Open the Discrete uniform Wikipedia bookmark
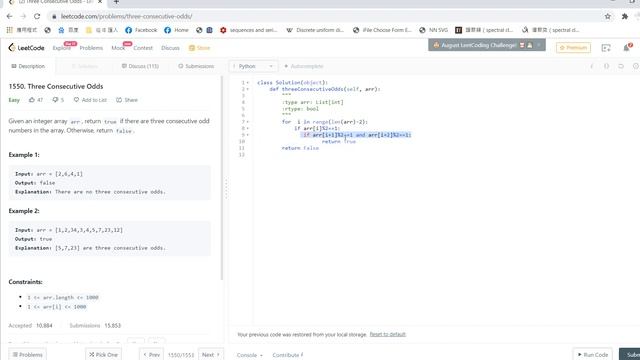The height and width of the screenshot is (360, 640). point(315,30)
